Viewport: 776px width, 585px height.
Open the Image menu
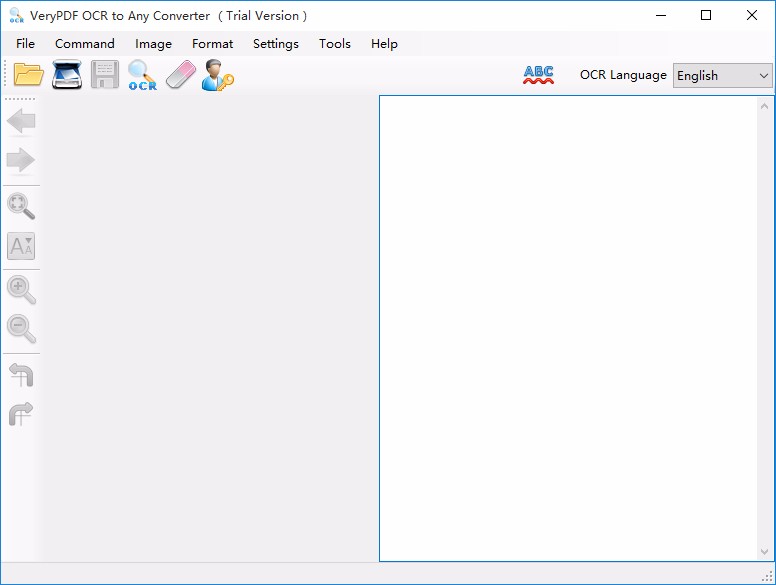153,44
